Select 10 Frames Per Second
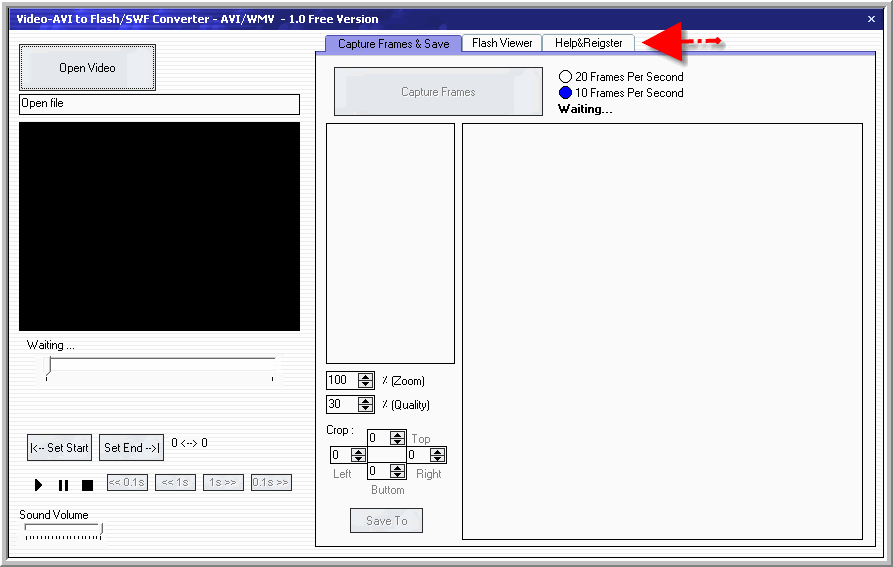Viewport: 893px width, 567px height. pos(565,93)
